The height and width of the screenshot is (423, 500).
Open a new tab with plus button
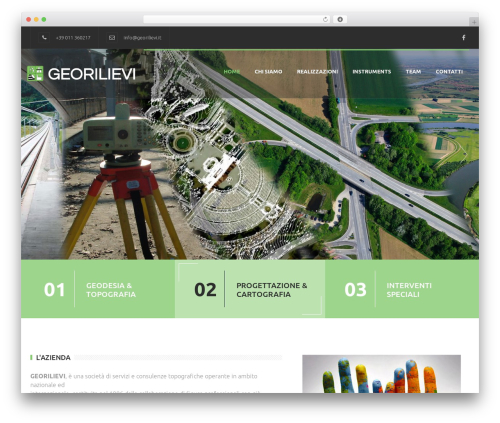coord(474,22)
